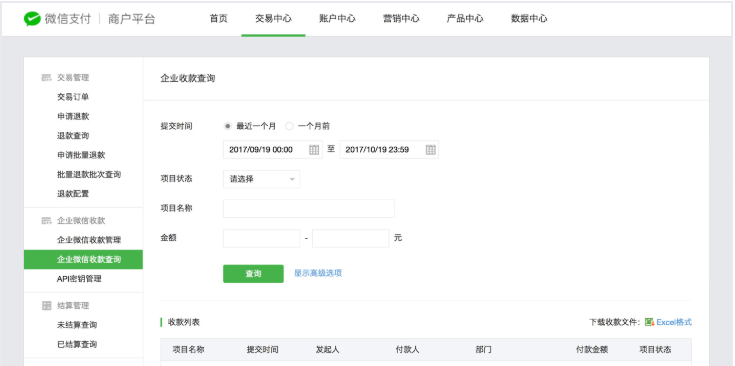Viewport: 735px width, 366px height.
Task: Click the green 查询 button
Action: pyautogui.click(x=253, y=274)
